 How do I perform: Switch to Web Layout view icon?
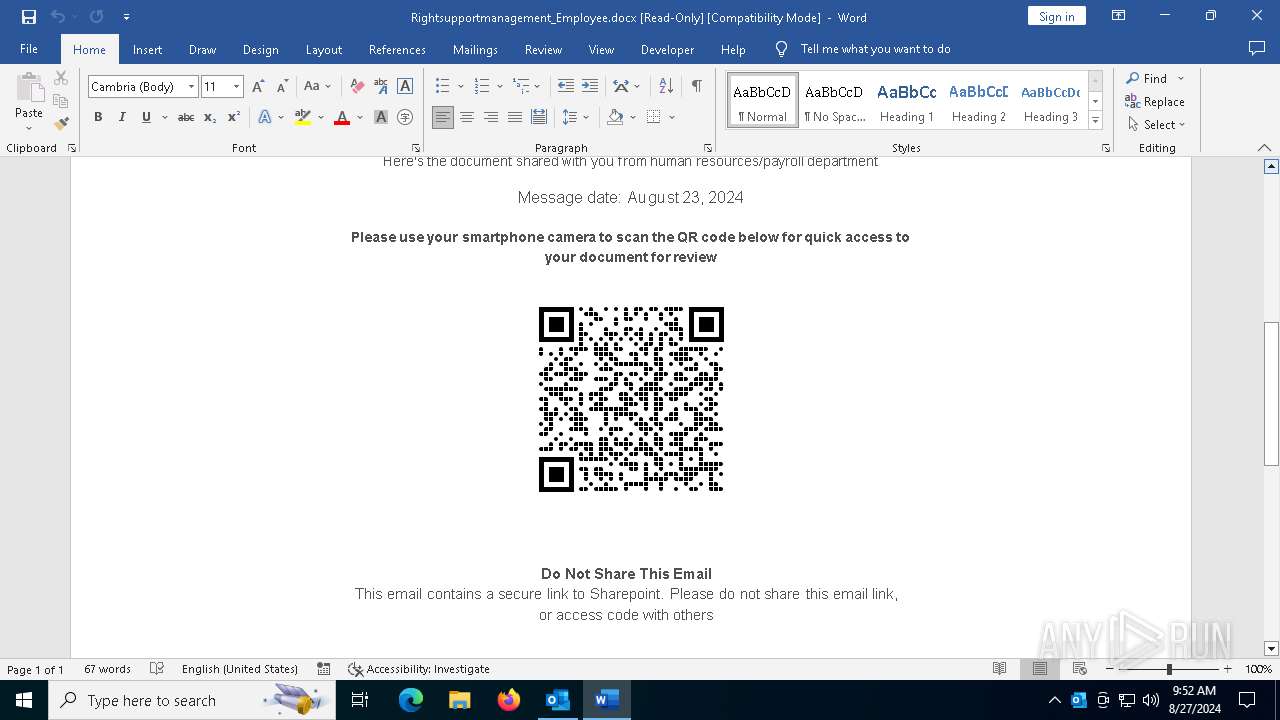click(x=1080, y=669)
